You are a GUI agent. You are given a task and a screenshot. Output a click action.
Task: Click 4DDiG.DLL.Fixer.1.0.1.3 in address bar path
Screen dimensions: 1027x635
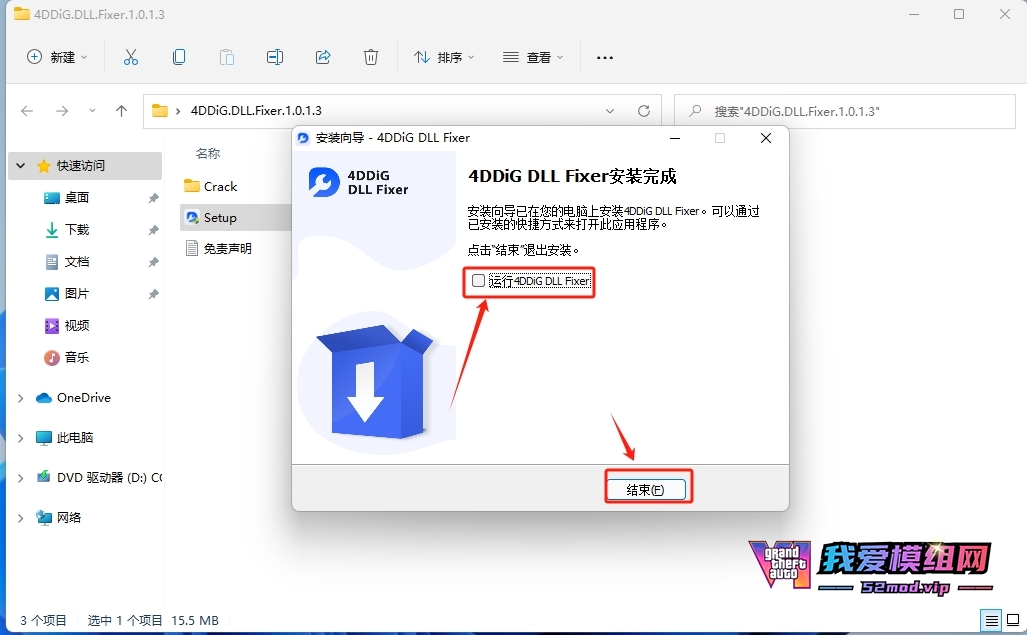(256, 111)
